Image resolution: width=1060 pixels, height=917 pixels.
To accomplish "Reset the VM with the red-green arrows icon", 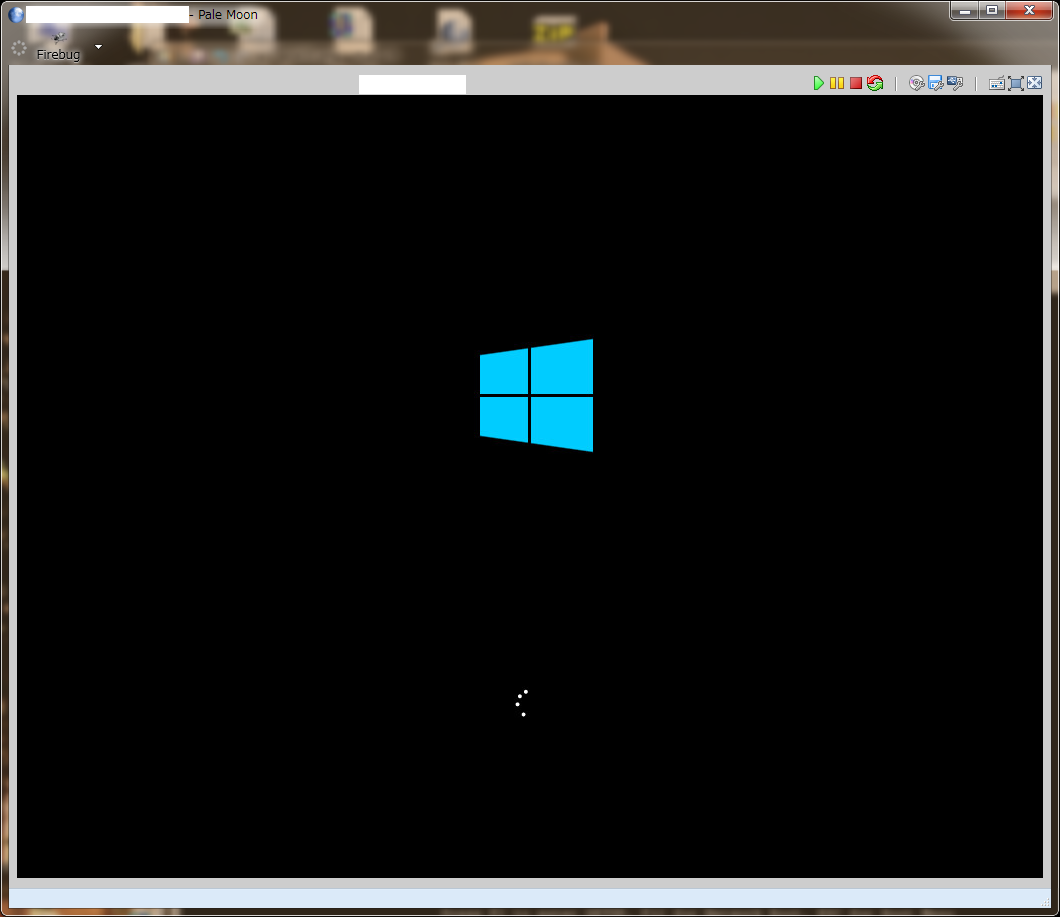I will (875, 83).
